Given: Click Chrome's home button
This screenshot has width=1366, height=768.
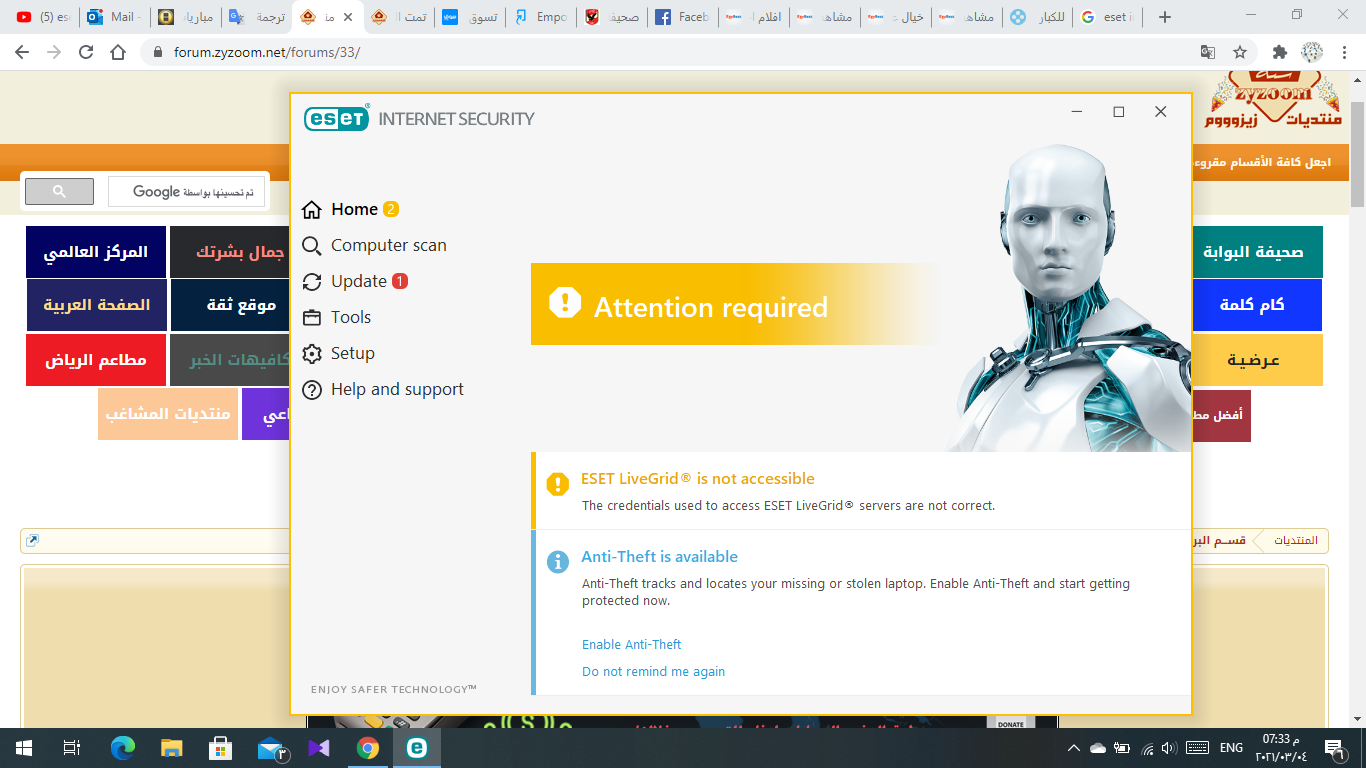Looking at the screenshot, I should pos(118,52).
